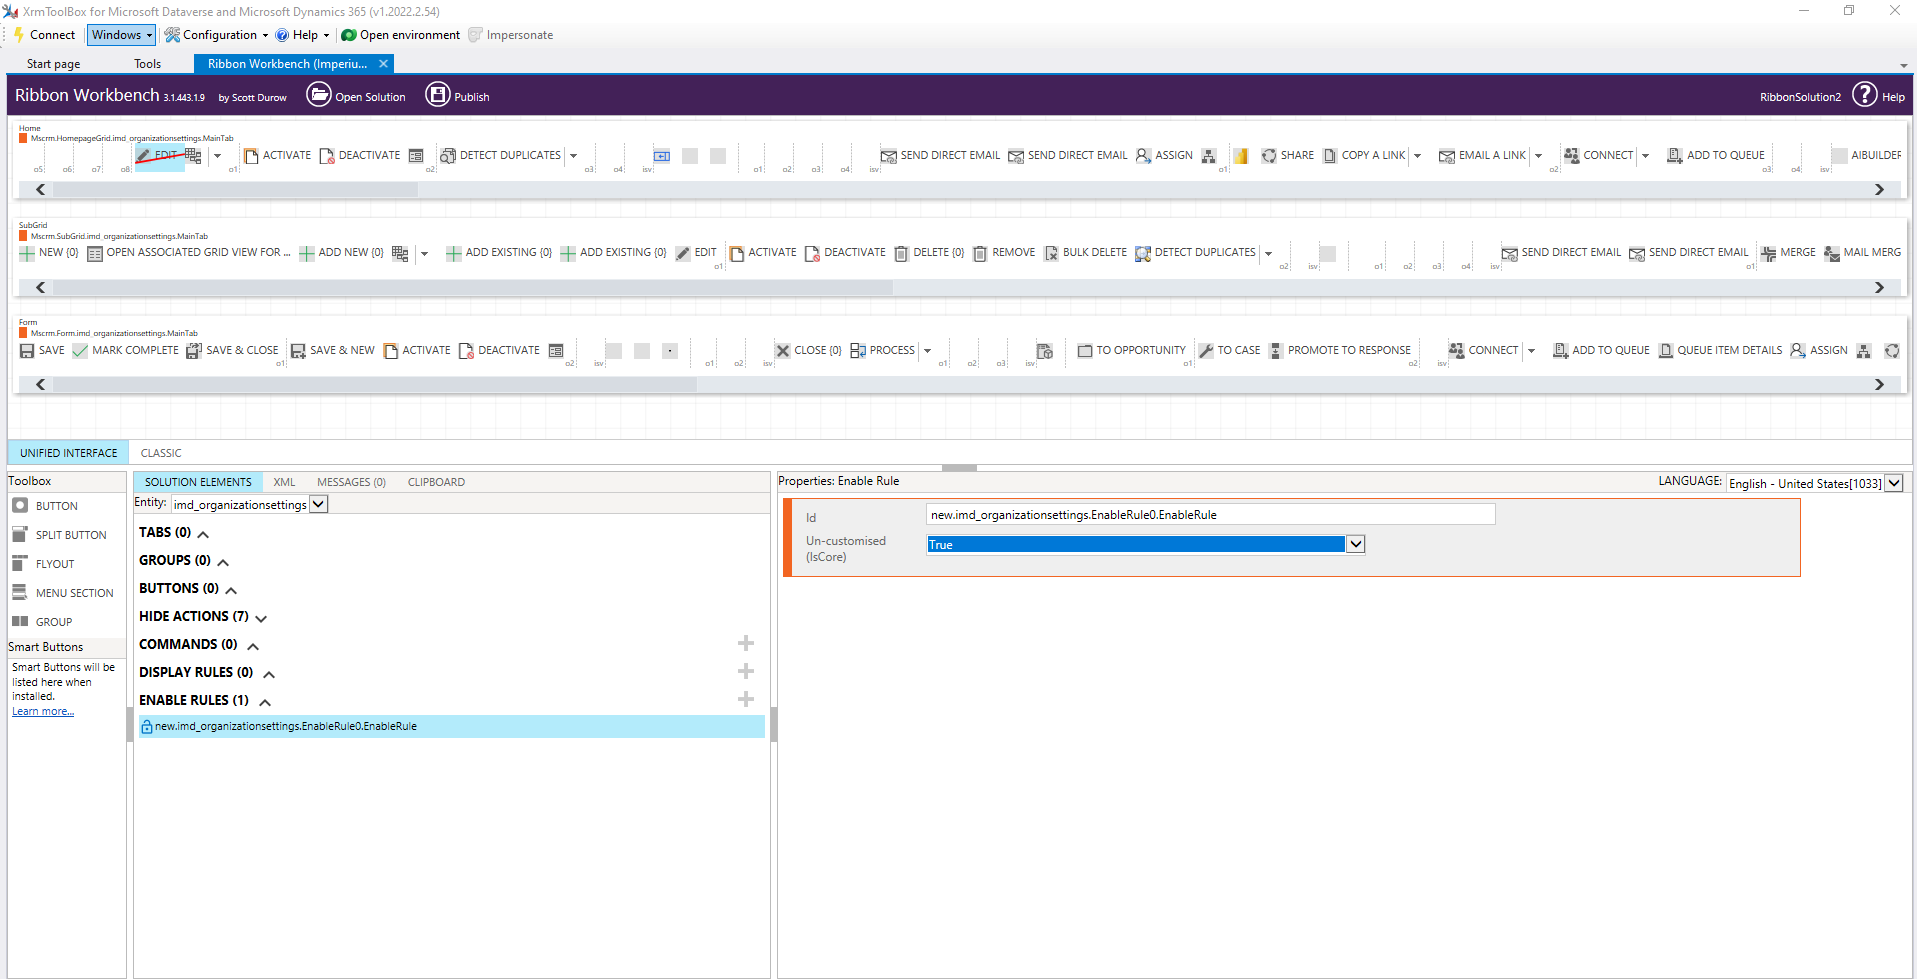Expand the Hide Actions (7) section

(261, 618)
